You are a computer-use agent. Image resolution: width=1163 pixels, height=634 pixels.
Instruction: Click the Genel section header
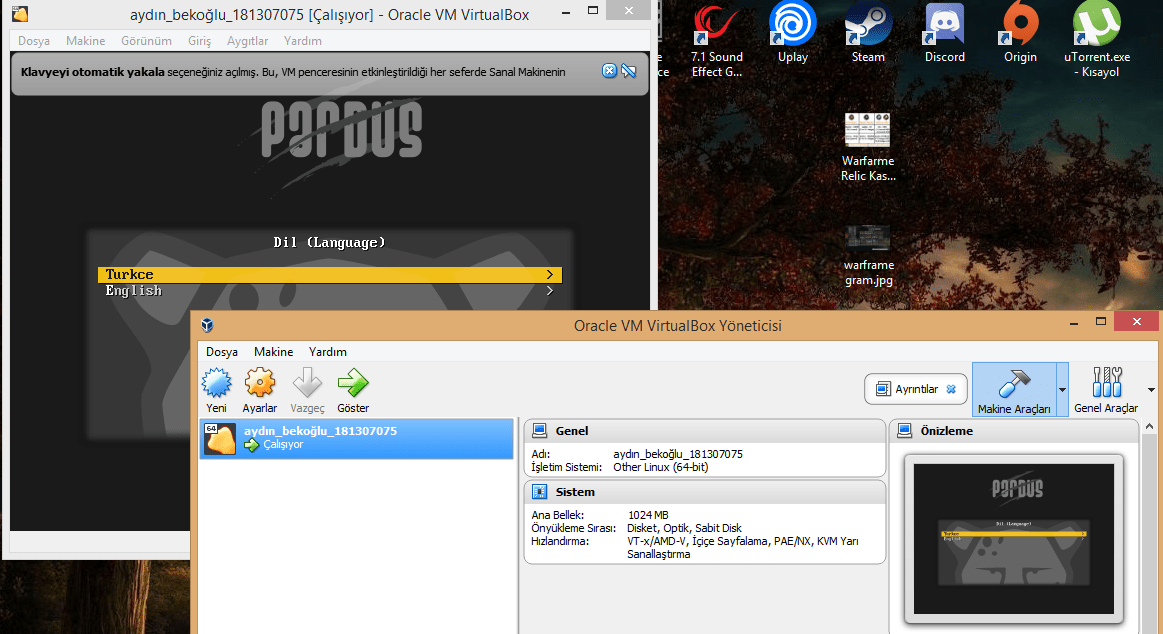[705, 431]
